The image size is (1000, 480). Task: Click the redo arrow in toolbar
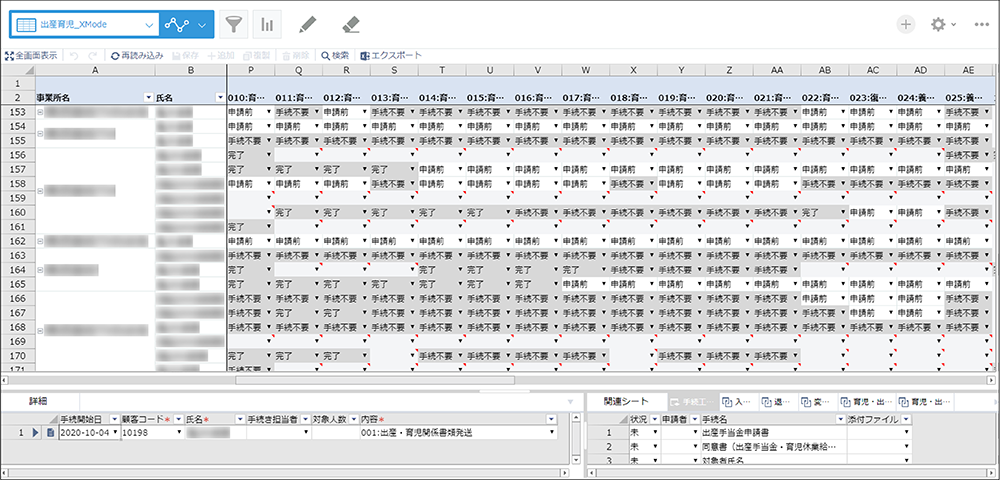(92, 55)
